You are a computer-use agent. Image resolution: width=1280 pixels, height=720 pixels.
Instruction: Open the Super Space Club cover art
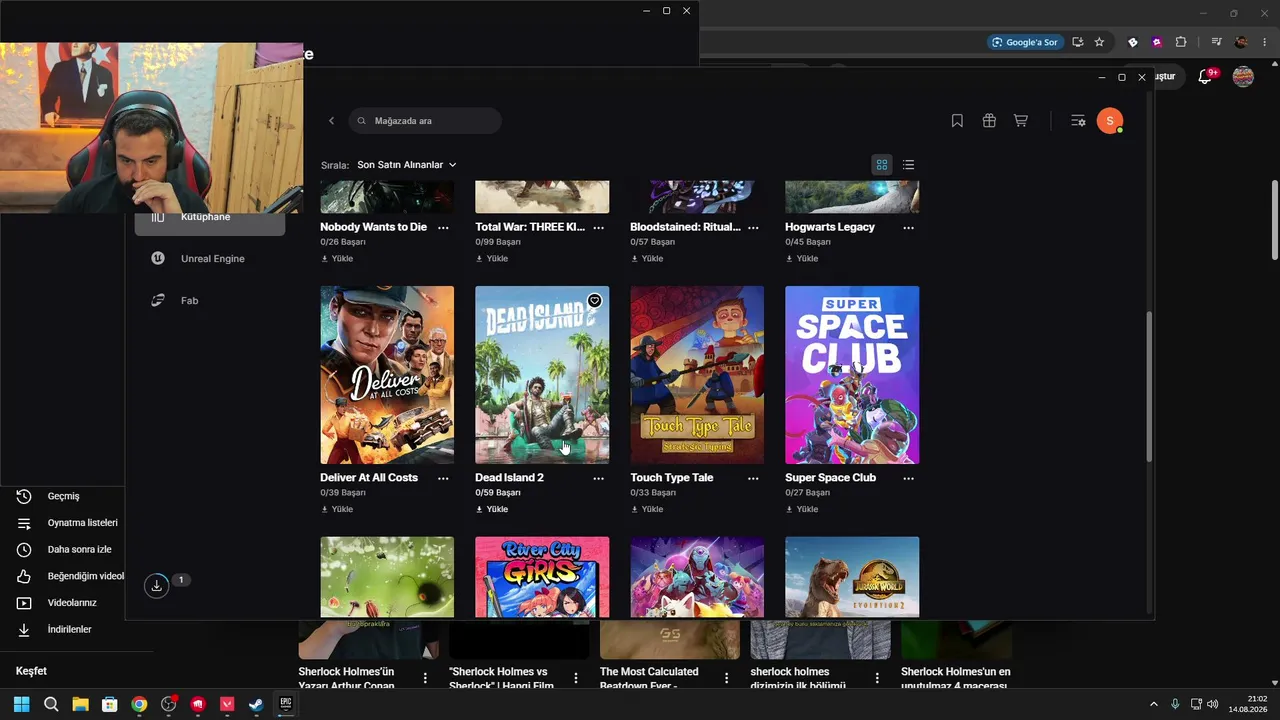pos(852,375)
